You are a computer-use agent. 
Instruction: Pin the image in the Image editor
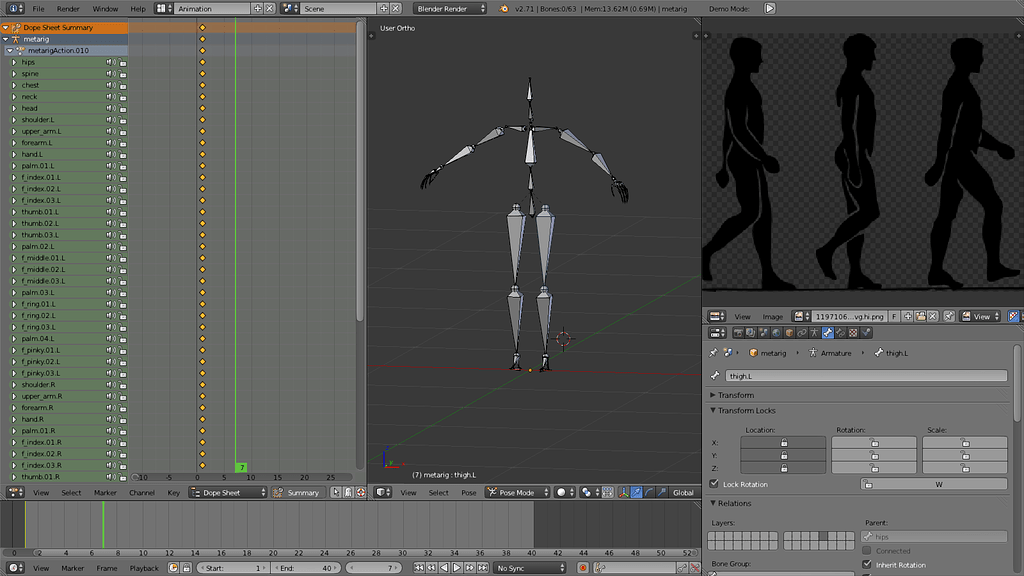pos(949,316)
